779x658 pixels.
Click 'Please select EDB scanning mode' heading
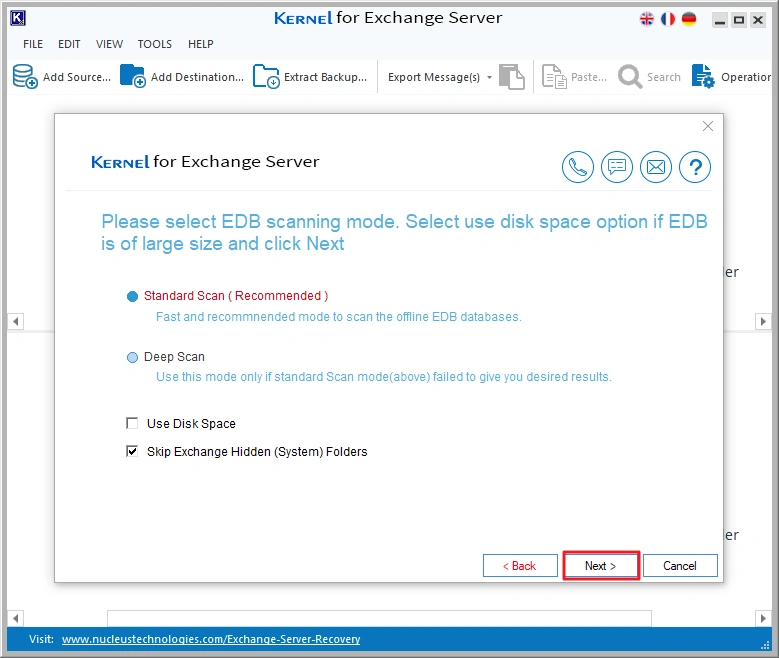(x=404, y=233)
